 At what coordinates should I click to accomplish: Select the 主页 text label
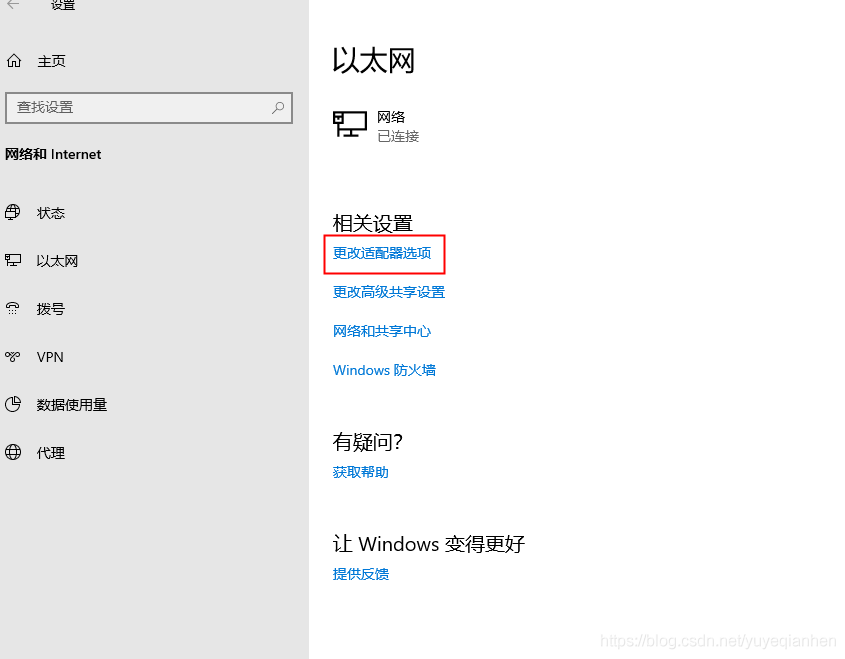(x=51, y=61)
